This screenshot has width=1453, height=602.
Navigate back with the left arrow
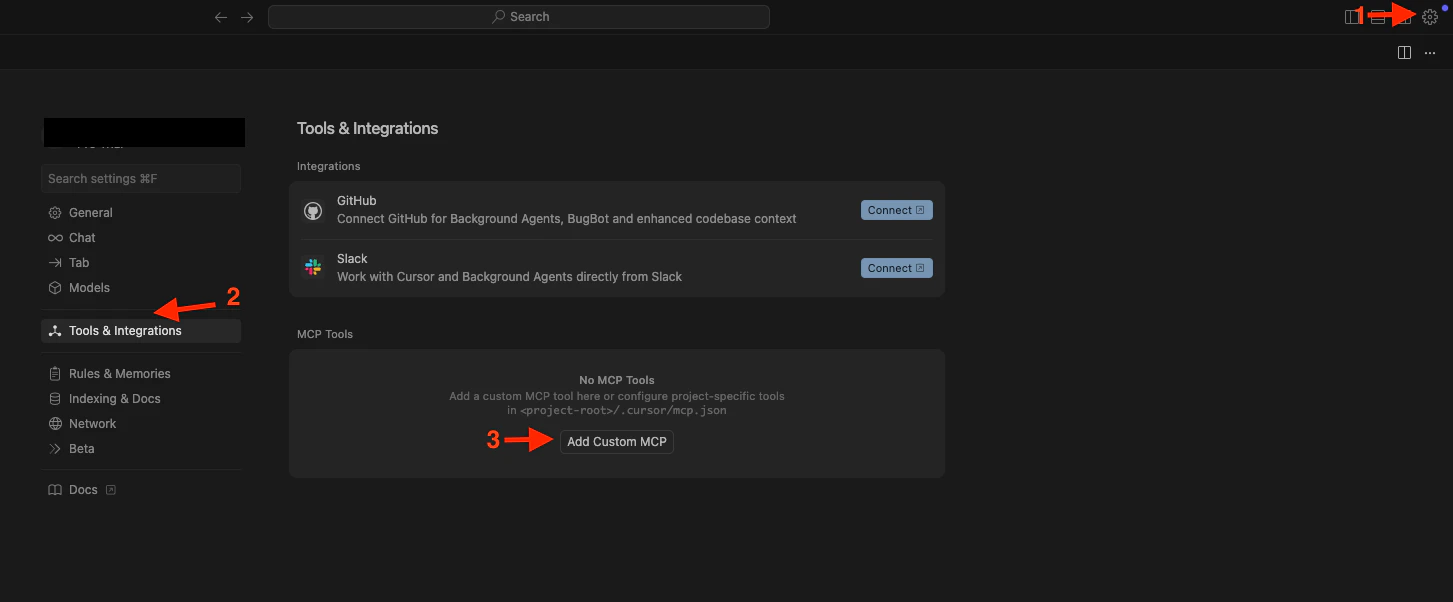(x=221, y=16)
